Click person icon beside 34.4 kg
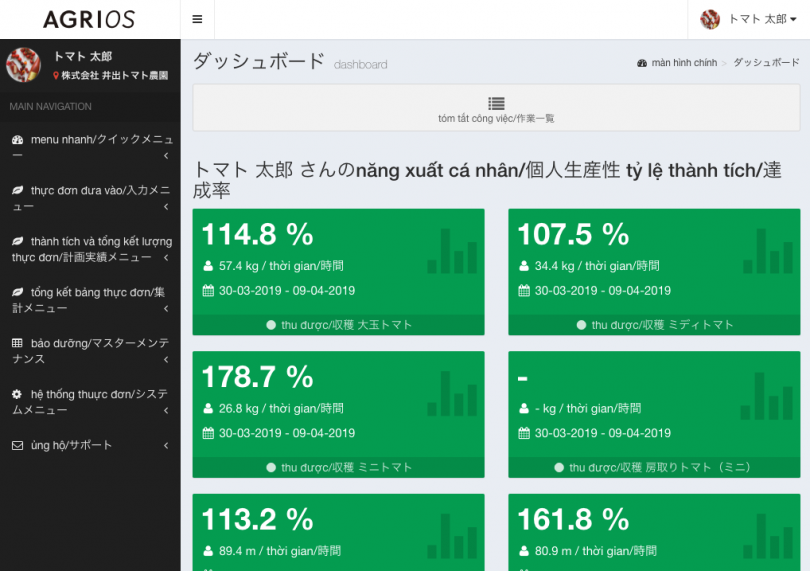Screen dimensions: 810x571 (x=524, y=266)
